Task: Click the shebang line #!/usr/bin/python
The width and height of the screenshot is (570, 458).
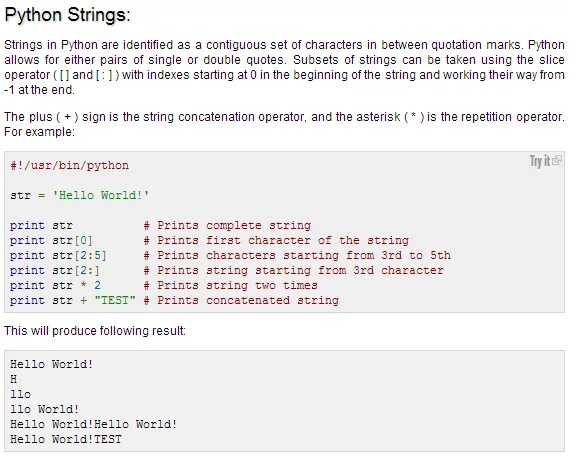Action: (x=69, y=165)
